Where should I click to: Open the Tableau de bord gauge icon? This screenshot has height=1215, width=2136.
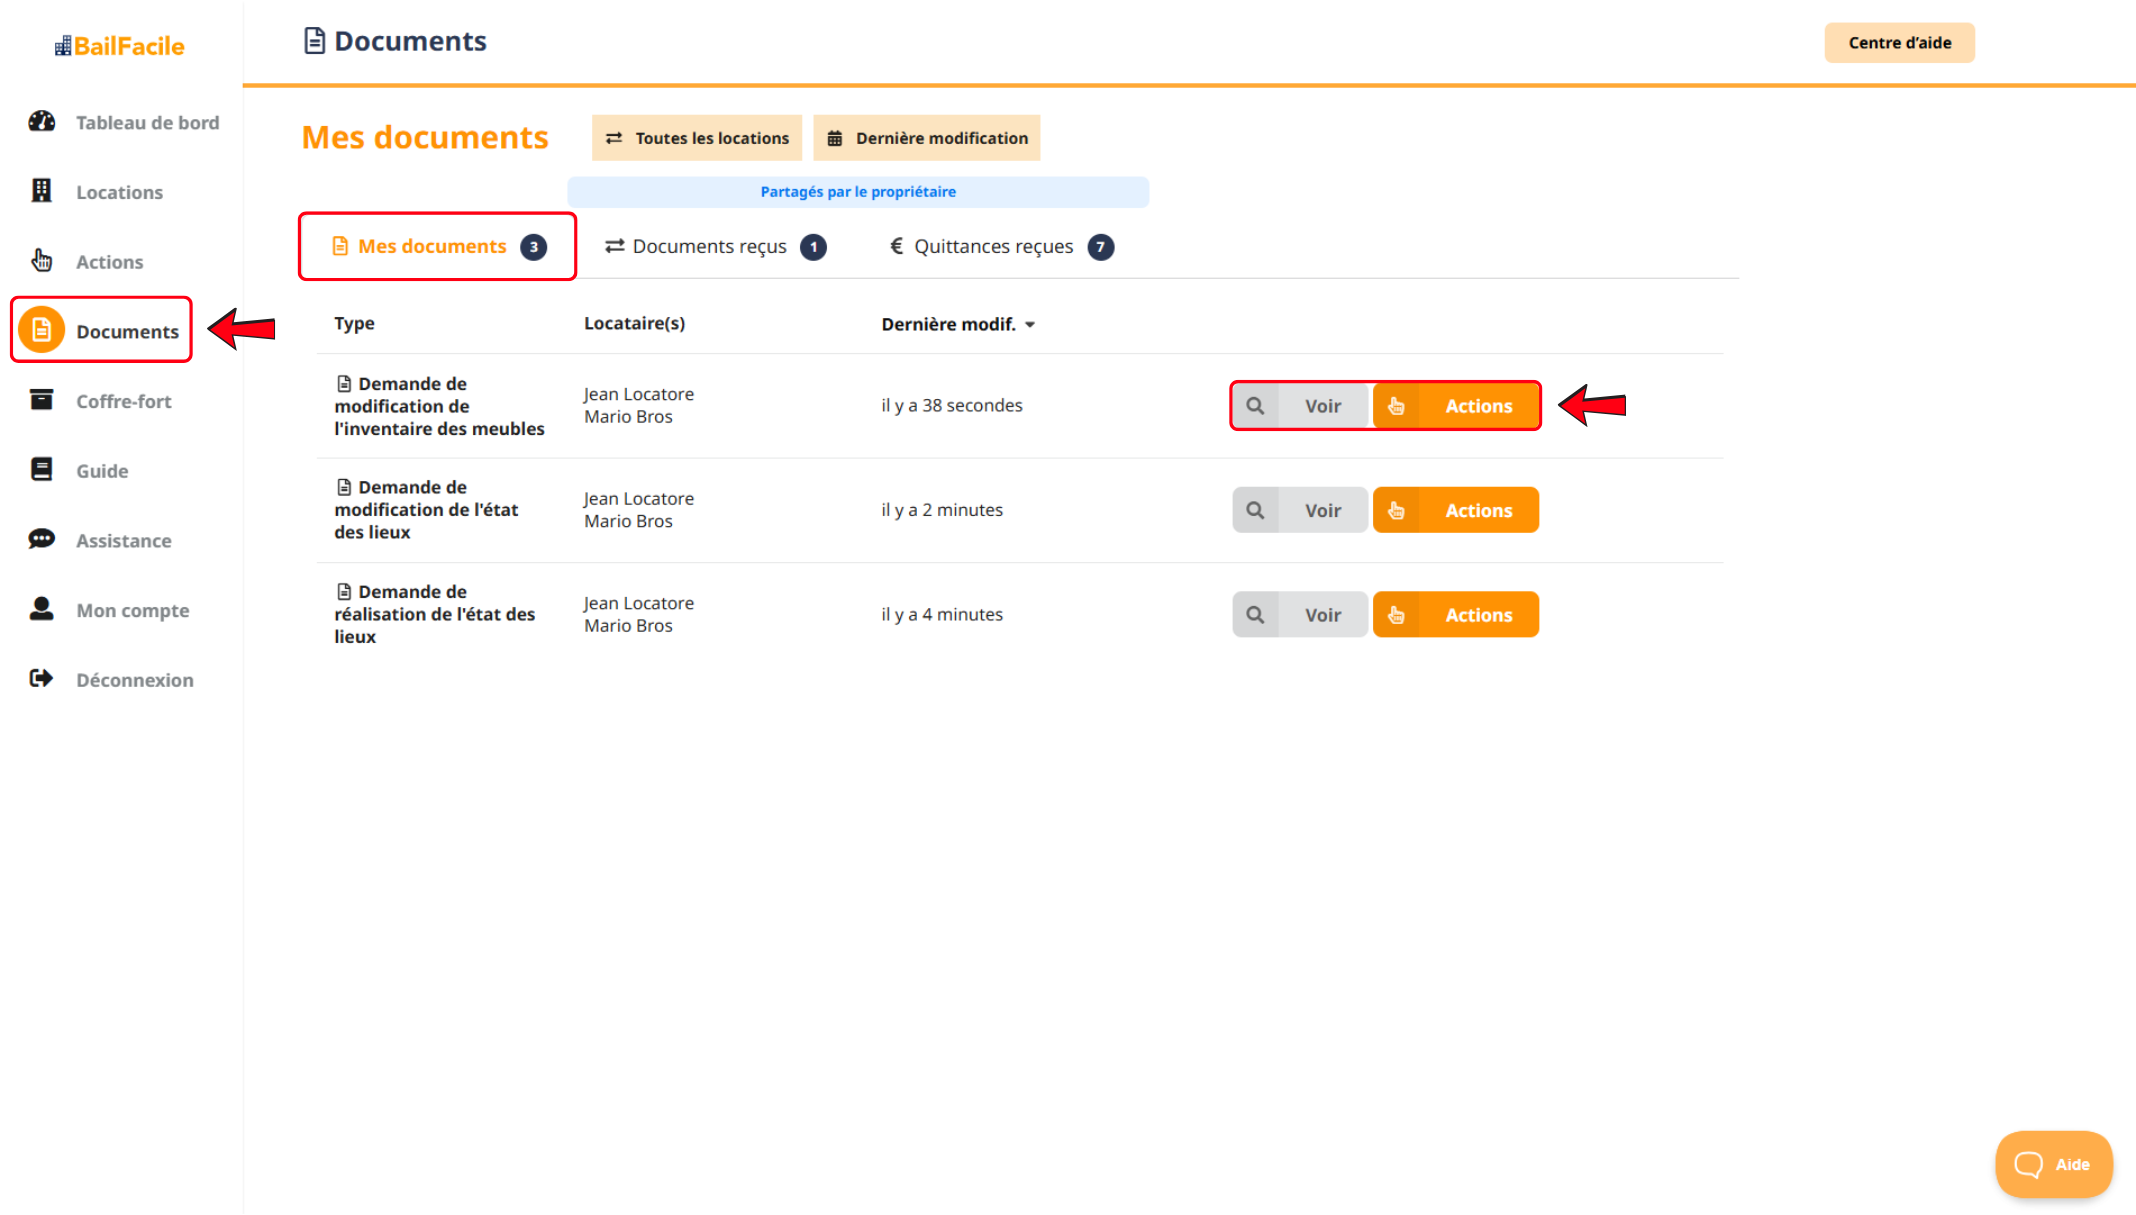[41, 122]
